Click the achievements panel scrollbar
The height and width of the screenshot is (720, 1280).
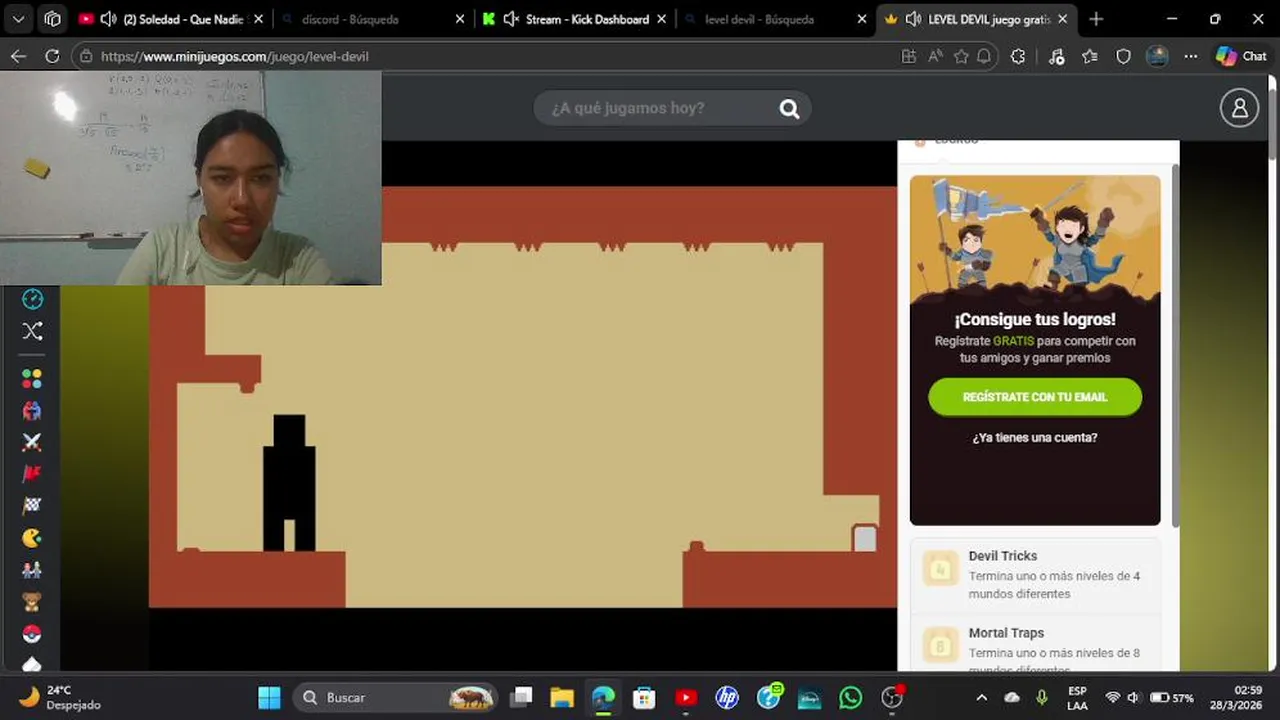click(1175, 345)
